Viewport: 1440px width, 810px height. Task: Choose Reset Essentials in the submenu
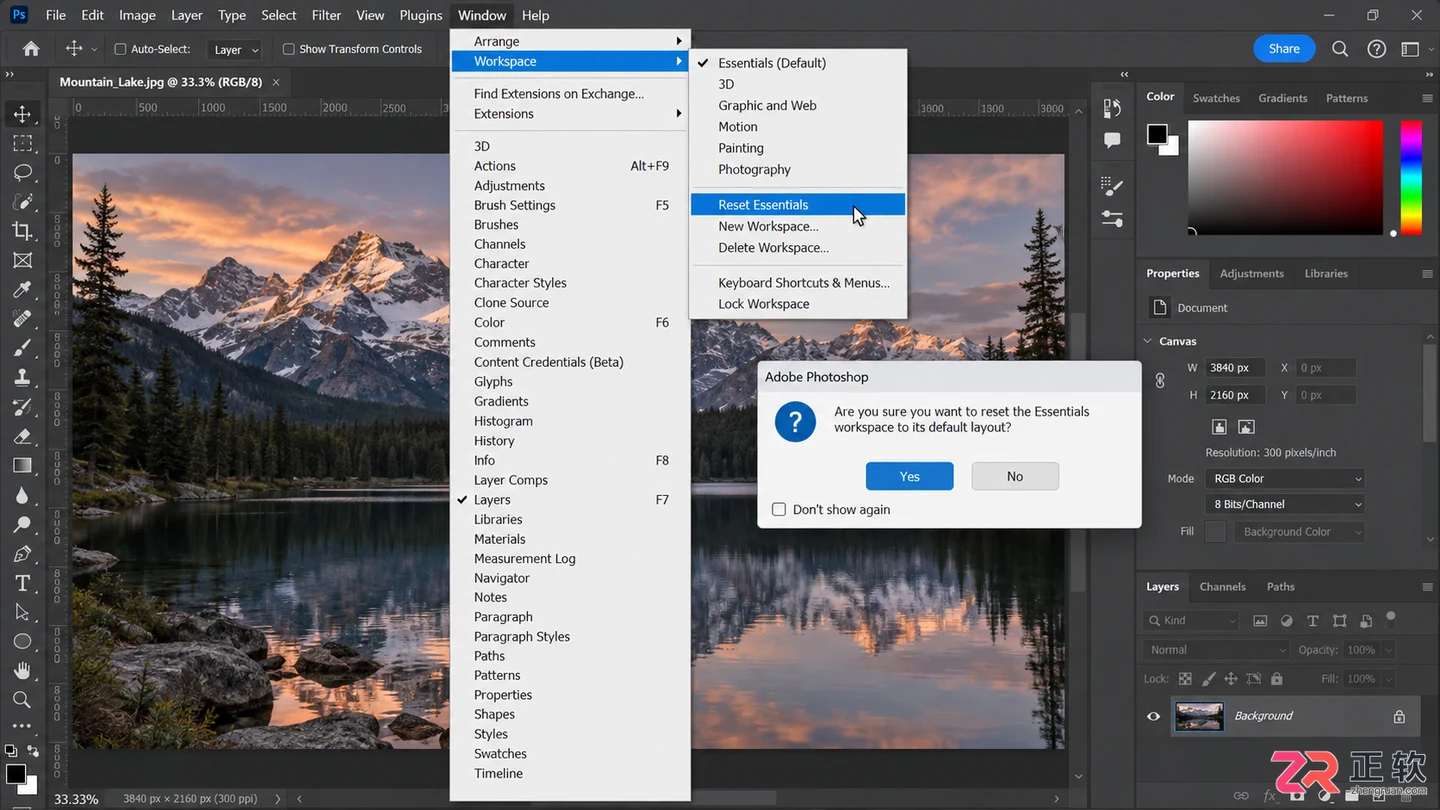pos(798,205)
